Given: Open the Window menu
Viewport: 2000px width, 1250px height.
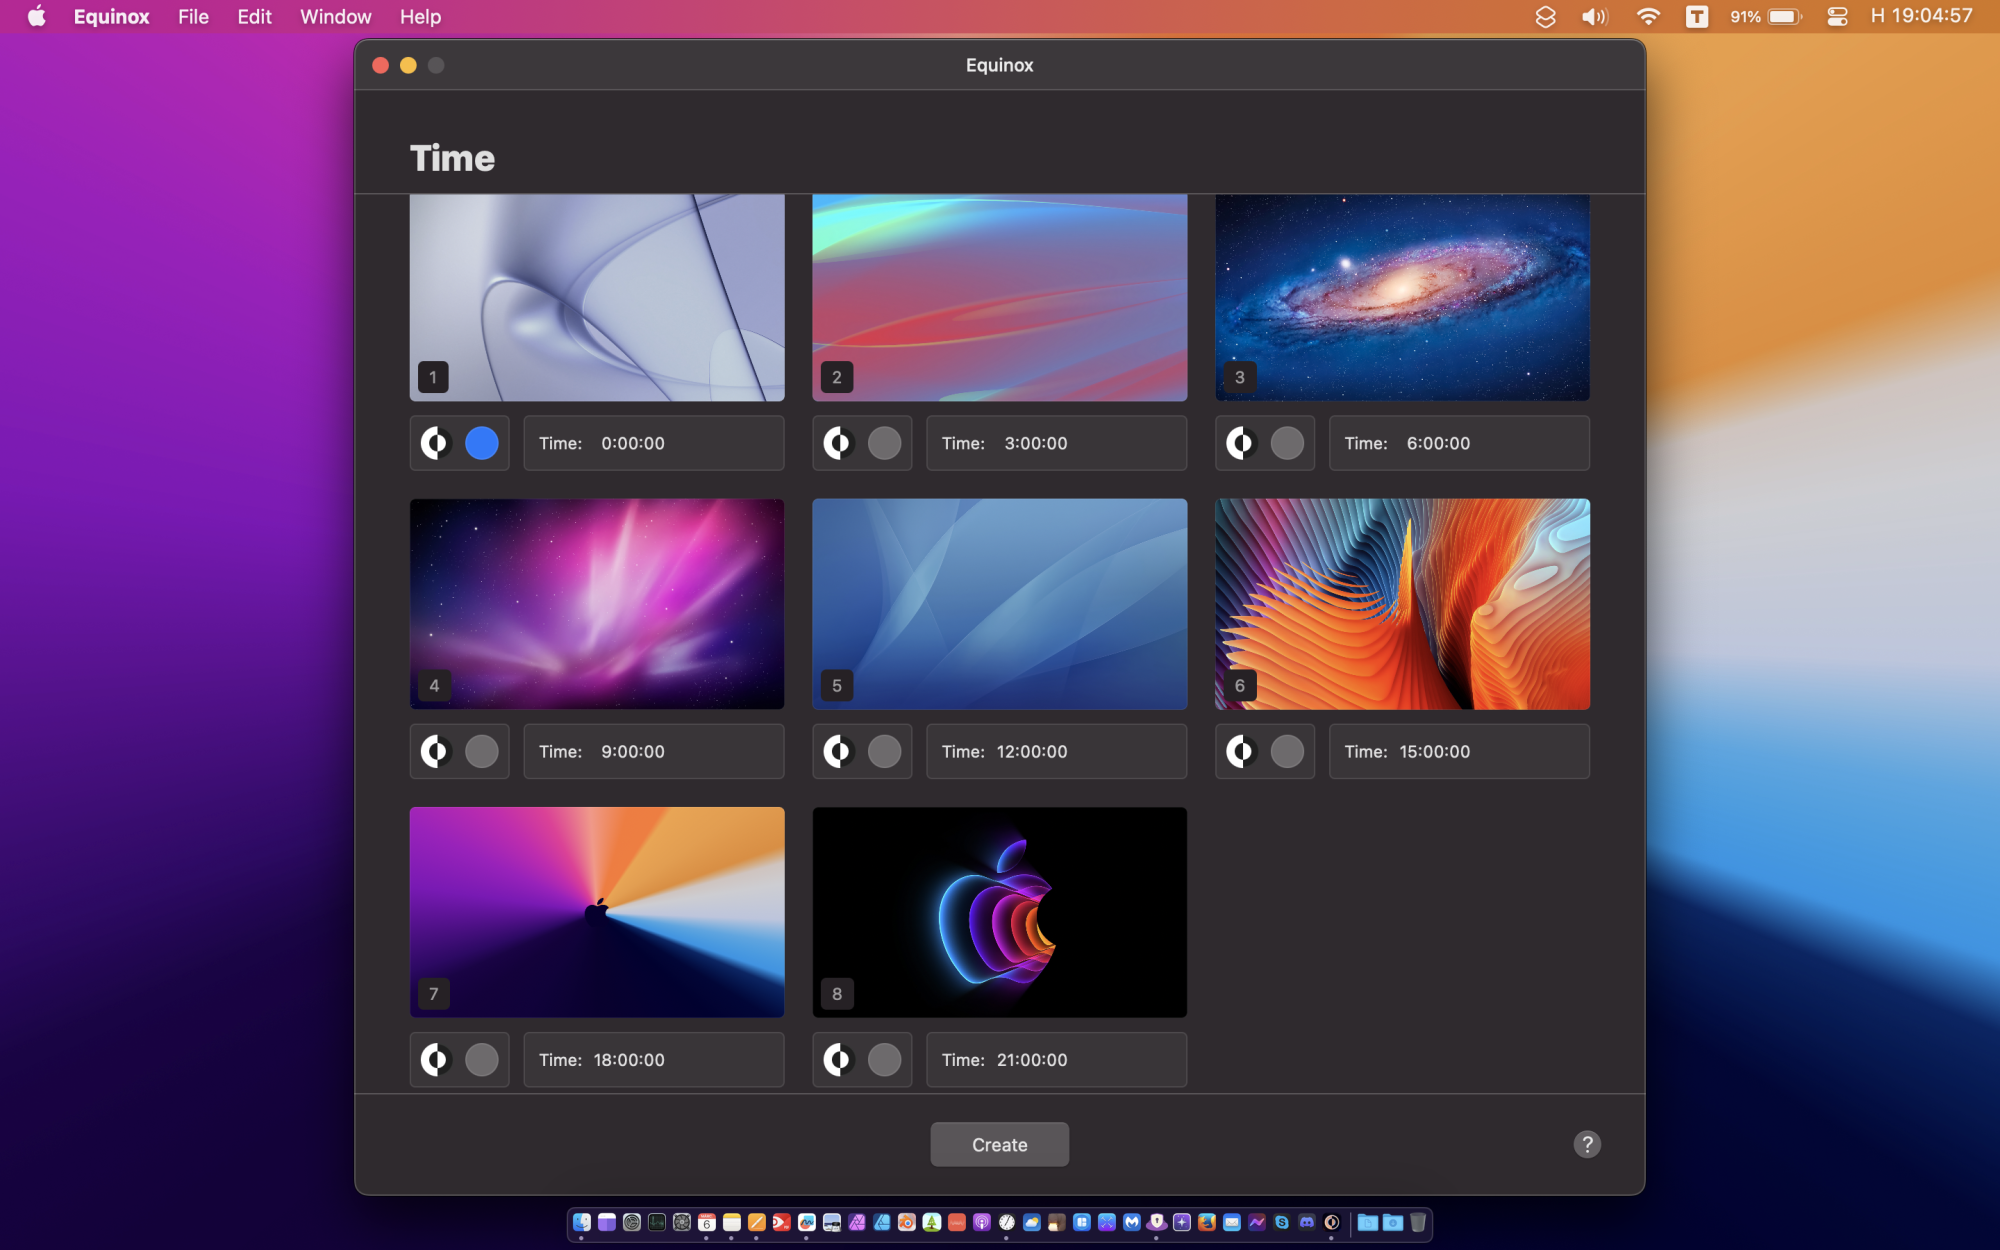Looking at the screenshot, I should [x=335, y=17].
